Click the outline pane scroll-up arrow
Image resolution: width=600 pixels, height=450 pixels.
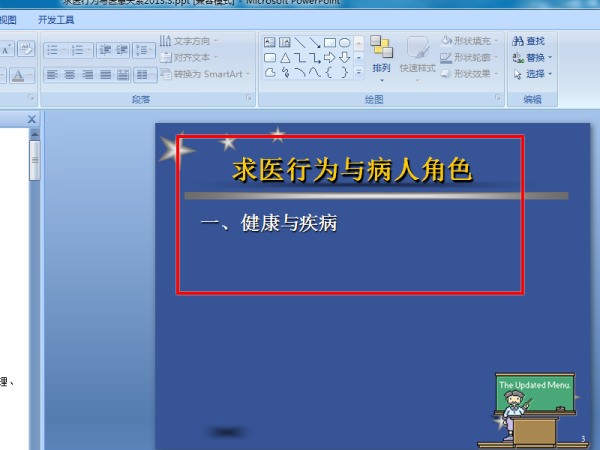point(35,134)
